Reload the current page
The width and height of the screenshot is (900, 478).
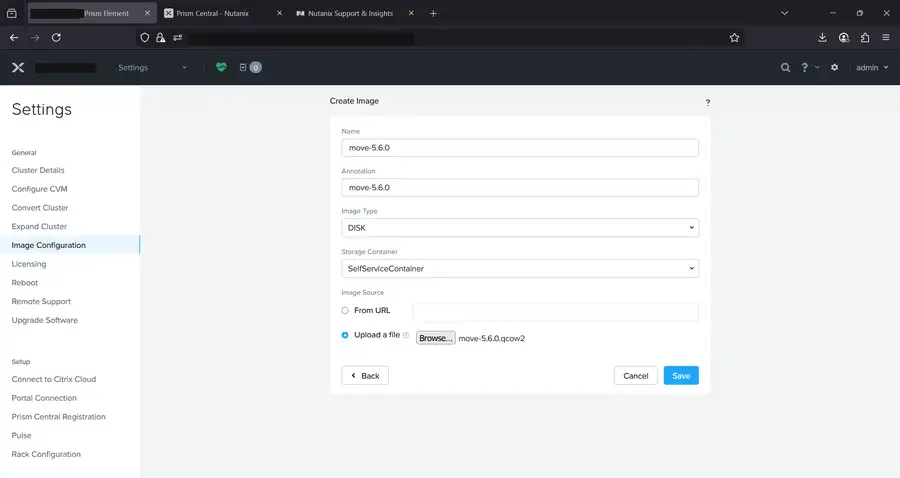tap(56, 37)
